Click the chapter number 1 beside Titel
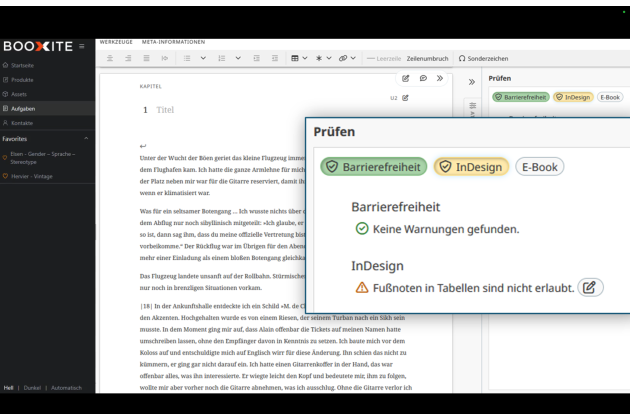 (x=145, y=110)
